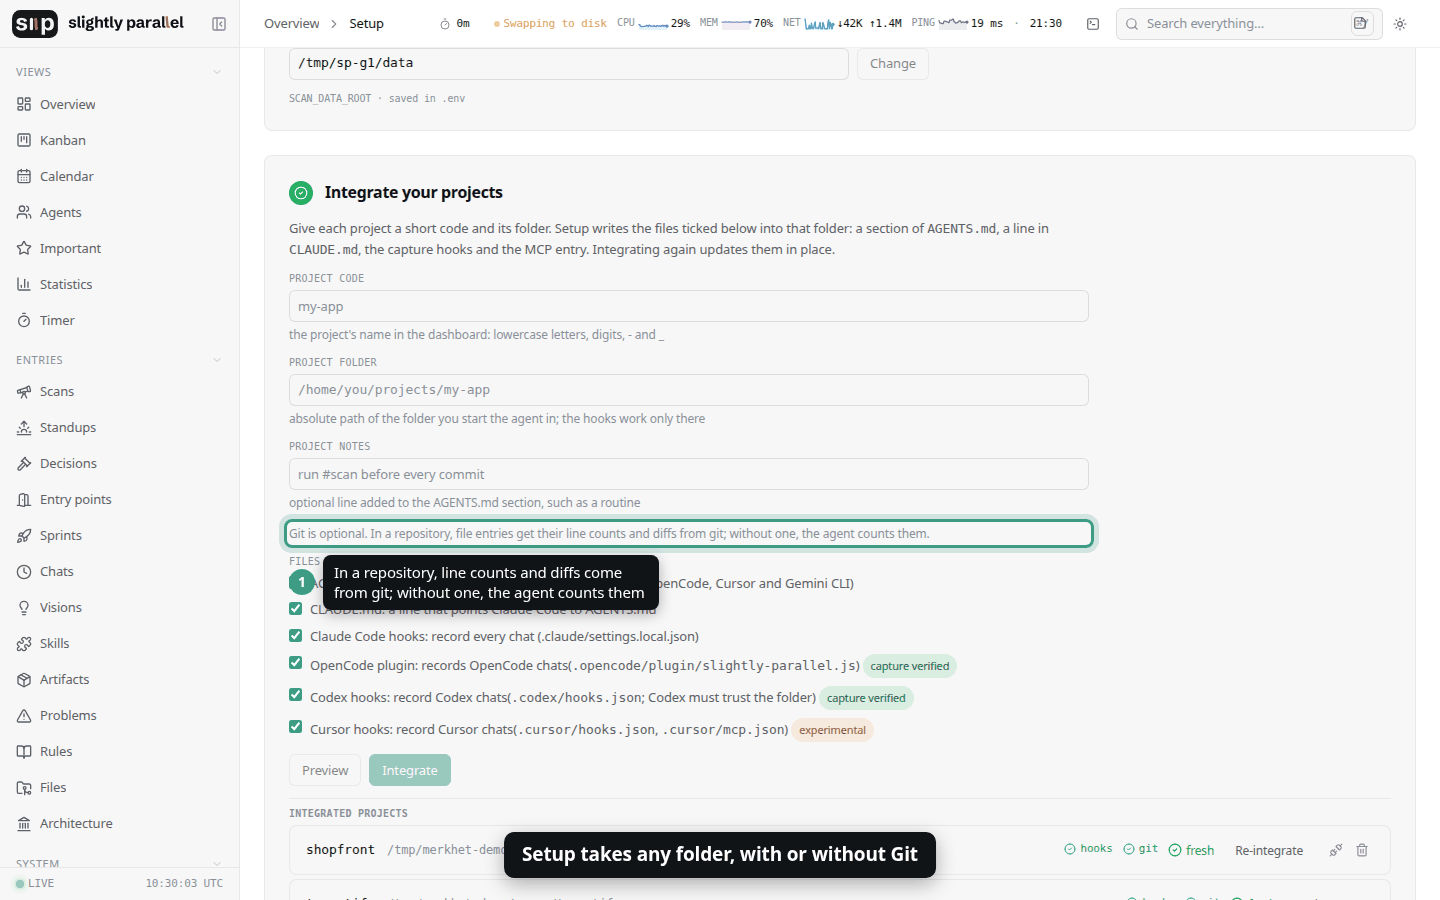Collapse the ENTRIES section chevron
Image resolution: width=1440 pixels, height=900 pixels.
217,360
